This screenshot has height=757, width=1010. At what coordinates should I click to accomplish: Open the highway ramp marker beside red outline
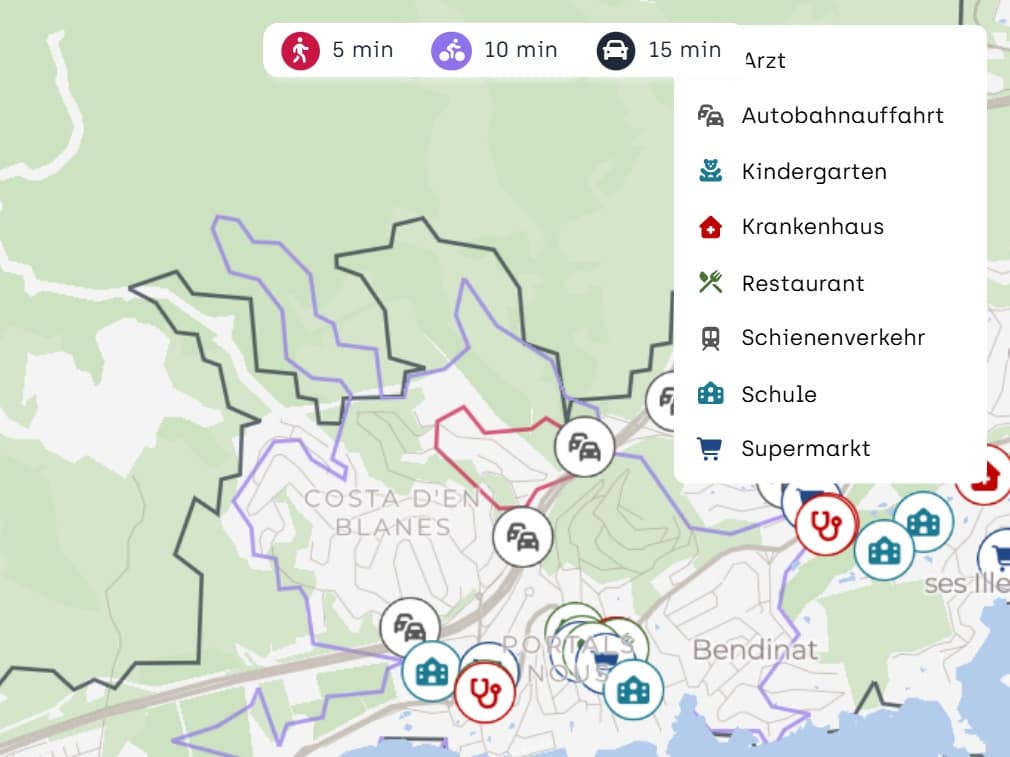[585, 446]
